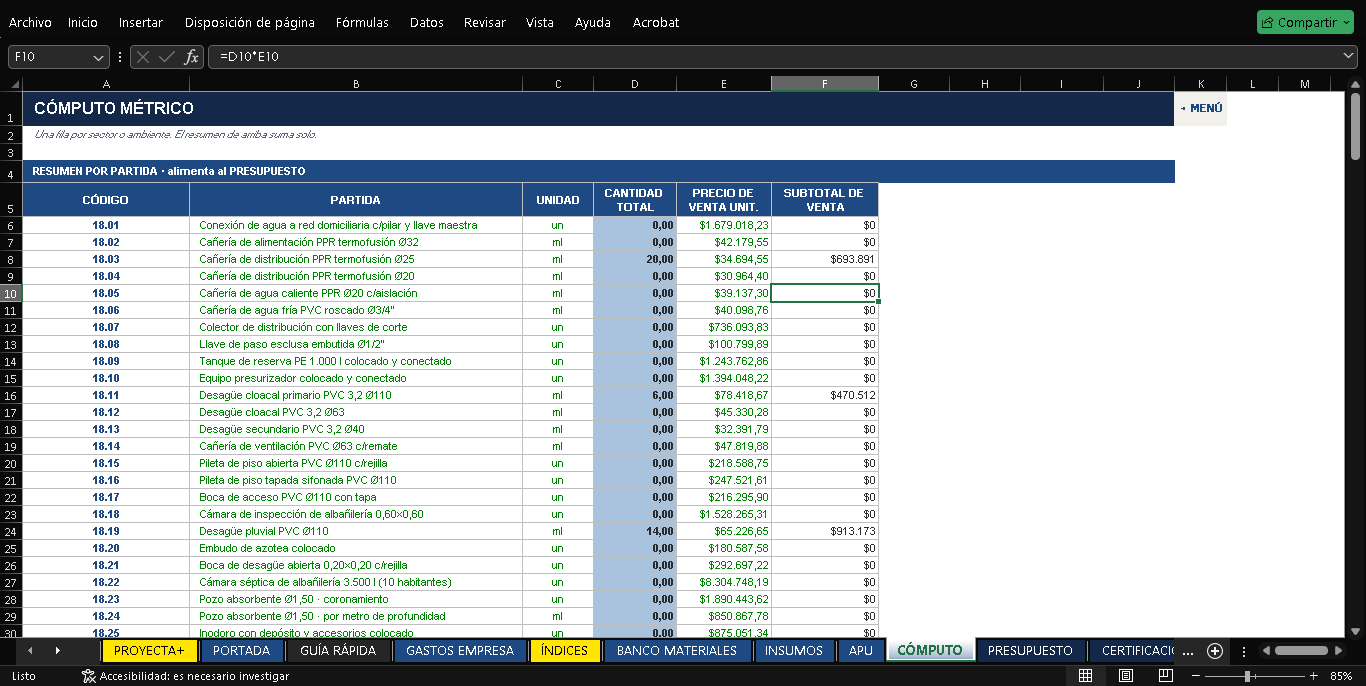Click the Select All corner triangle
The image size is (1366, 686).
tap(15, 84)
